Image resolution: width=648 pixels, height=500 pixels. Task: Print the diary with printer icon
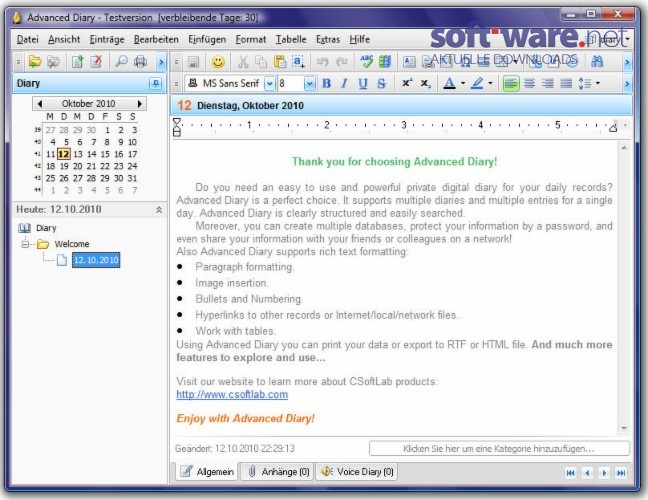pos(141,62)
